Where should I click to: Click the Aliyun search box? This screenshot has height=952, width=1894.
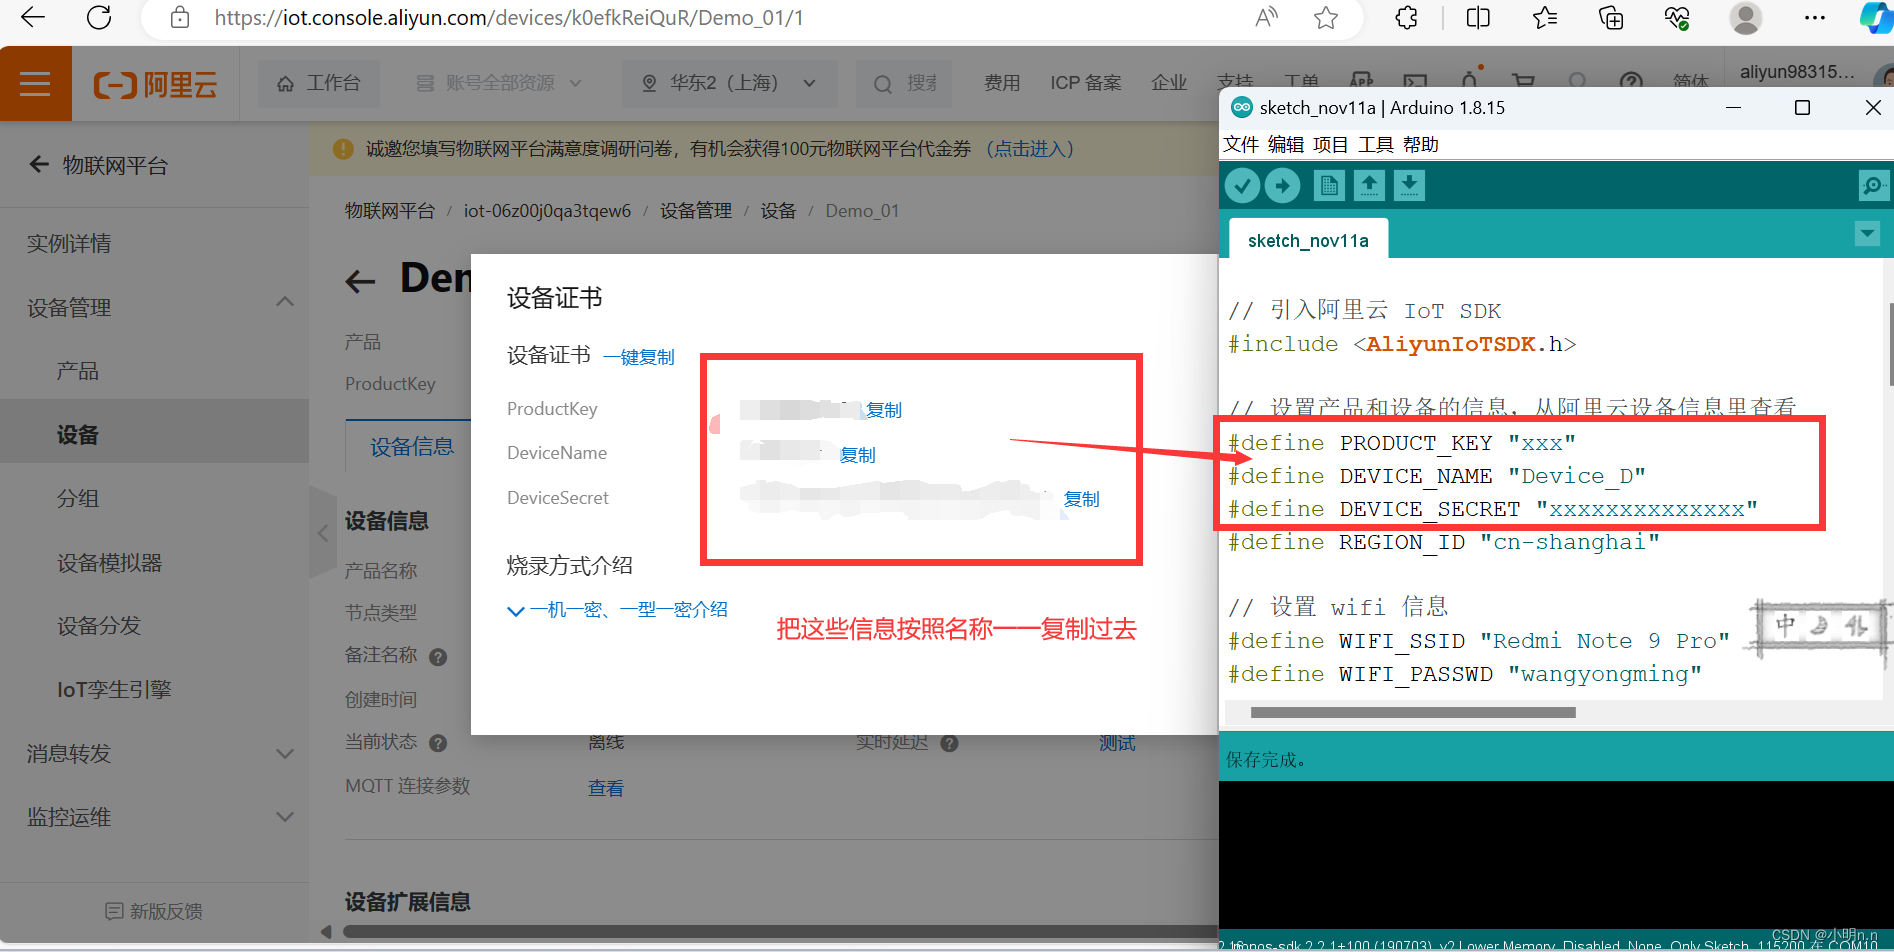tap(905, 84)
